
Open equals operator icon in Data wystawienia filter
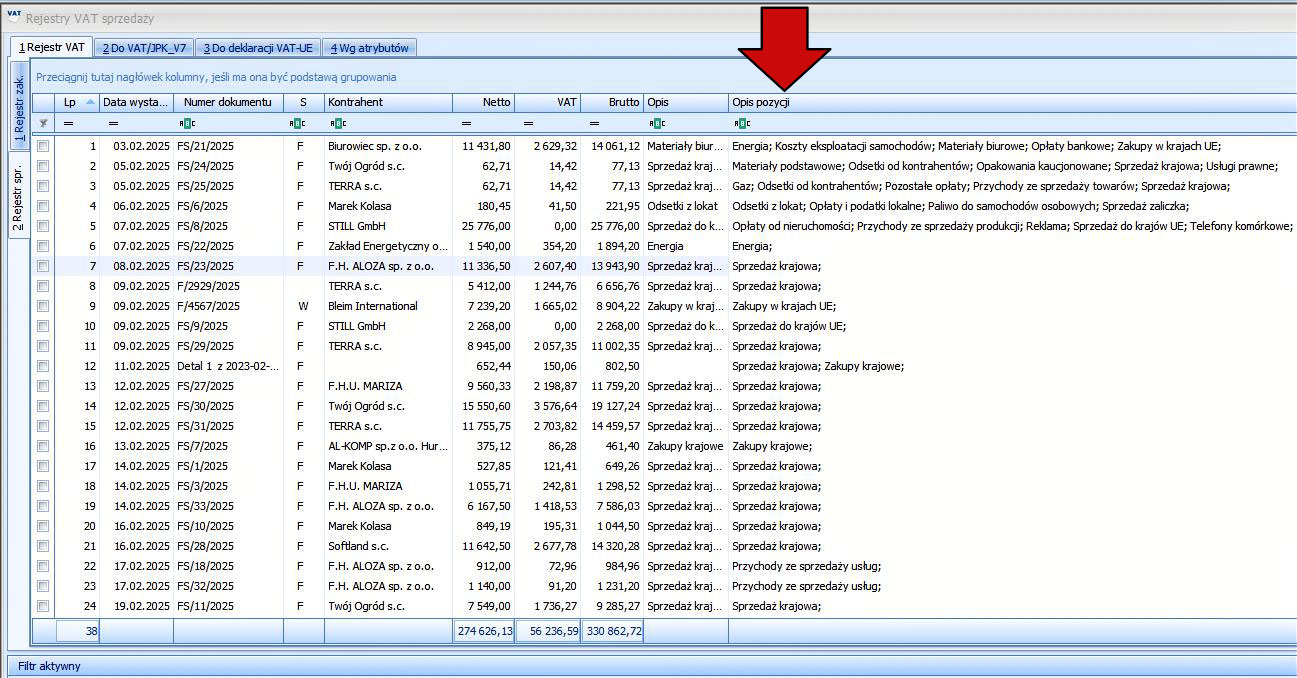tap(114, 124)
